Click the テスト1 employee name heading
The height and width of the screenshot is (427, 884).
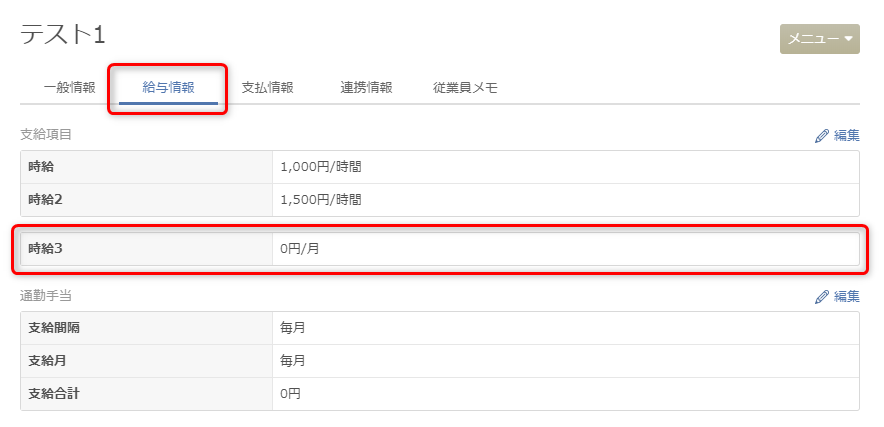63,36
